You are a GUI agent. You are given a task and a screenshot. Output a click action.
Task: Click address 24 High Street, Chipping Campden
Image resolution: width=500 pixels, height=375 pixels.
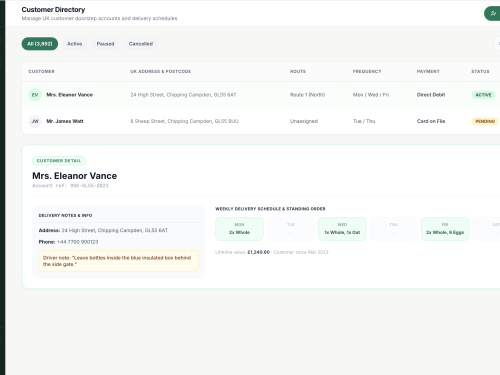pos(183,95)
